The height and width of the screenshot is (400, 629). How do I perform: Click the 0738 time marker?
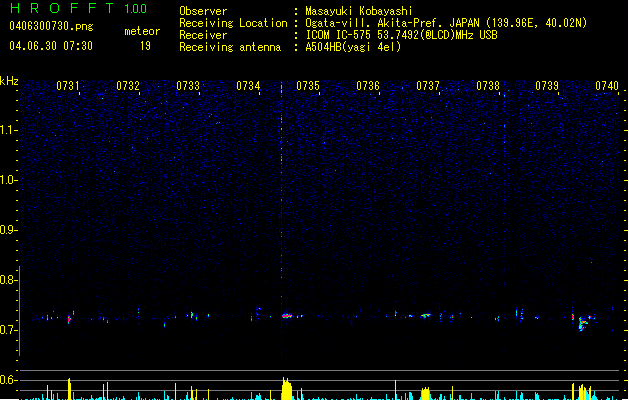tap(488, 86)
